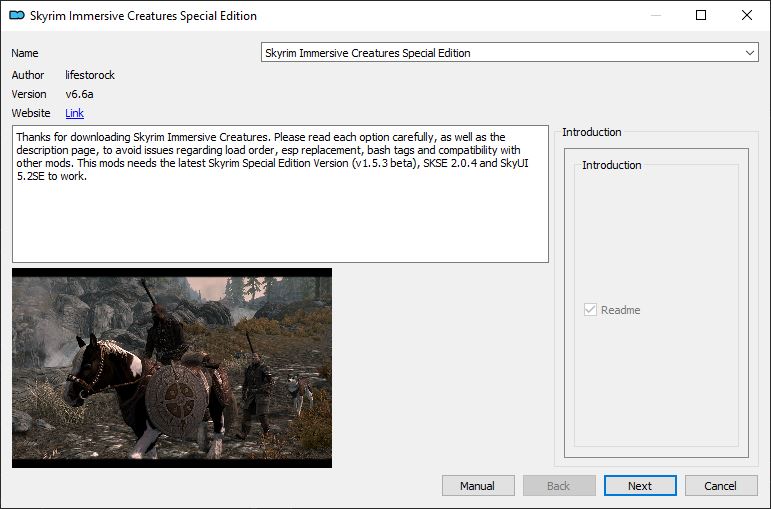The image size is (771, 509).
Task: Click the 'Name' field label
Action: click(25, 53)
